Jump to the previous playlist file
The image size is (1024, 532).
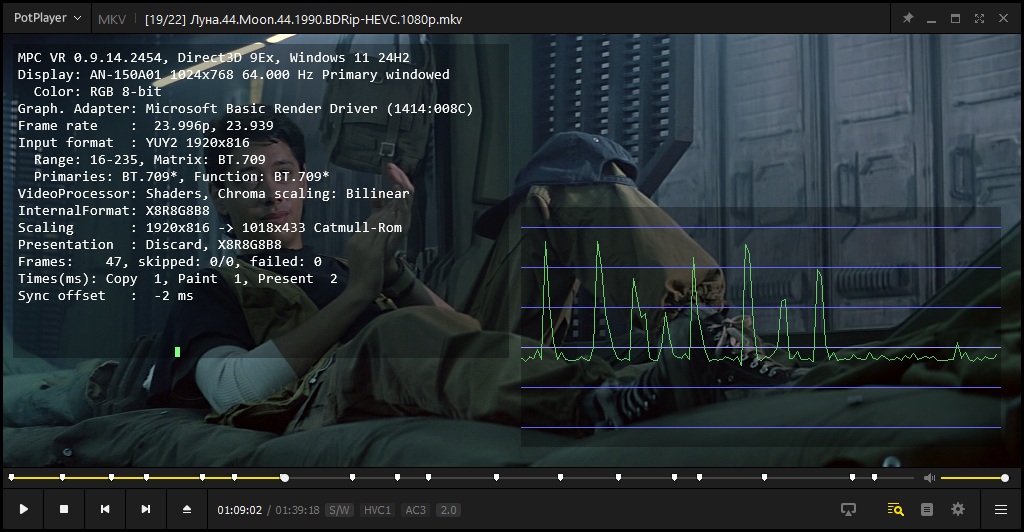[104, 509]
